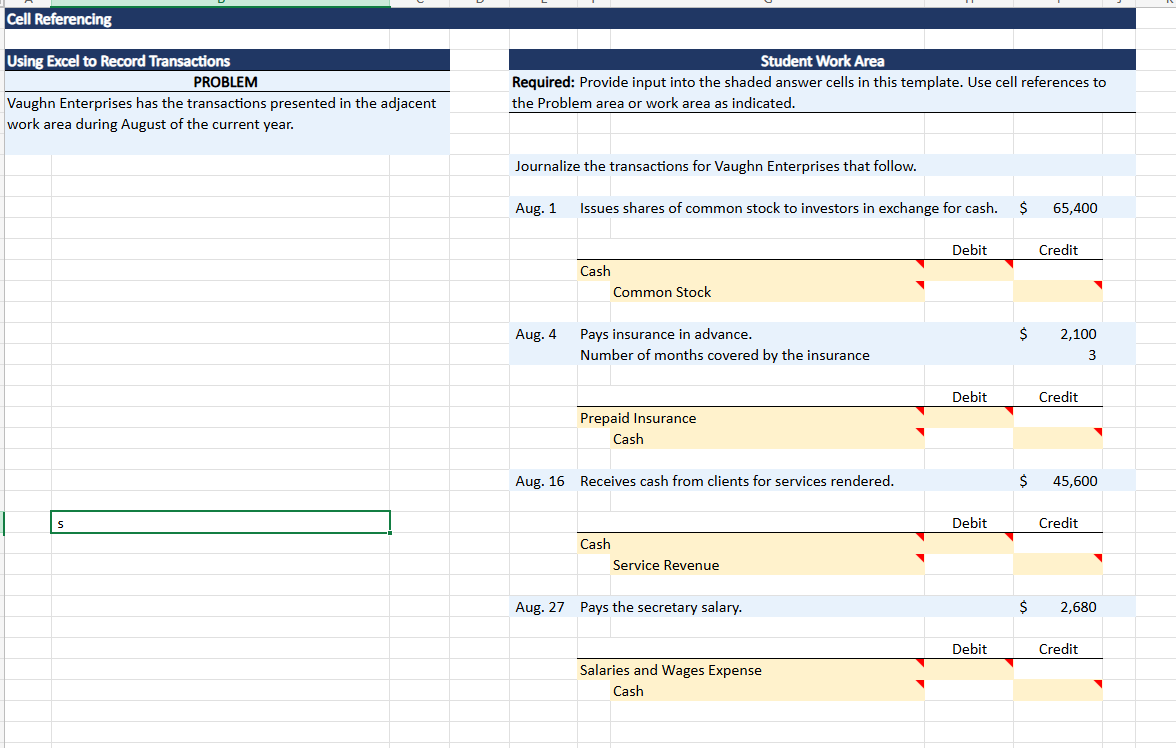The image size is (1176, 748).
Task: Select the Student Work Area header cell
Action: coord(820,60)
